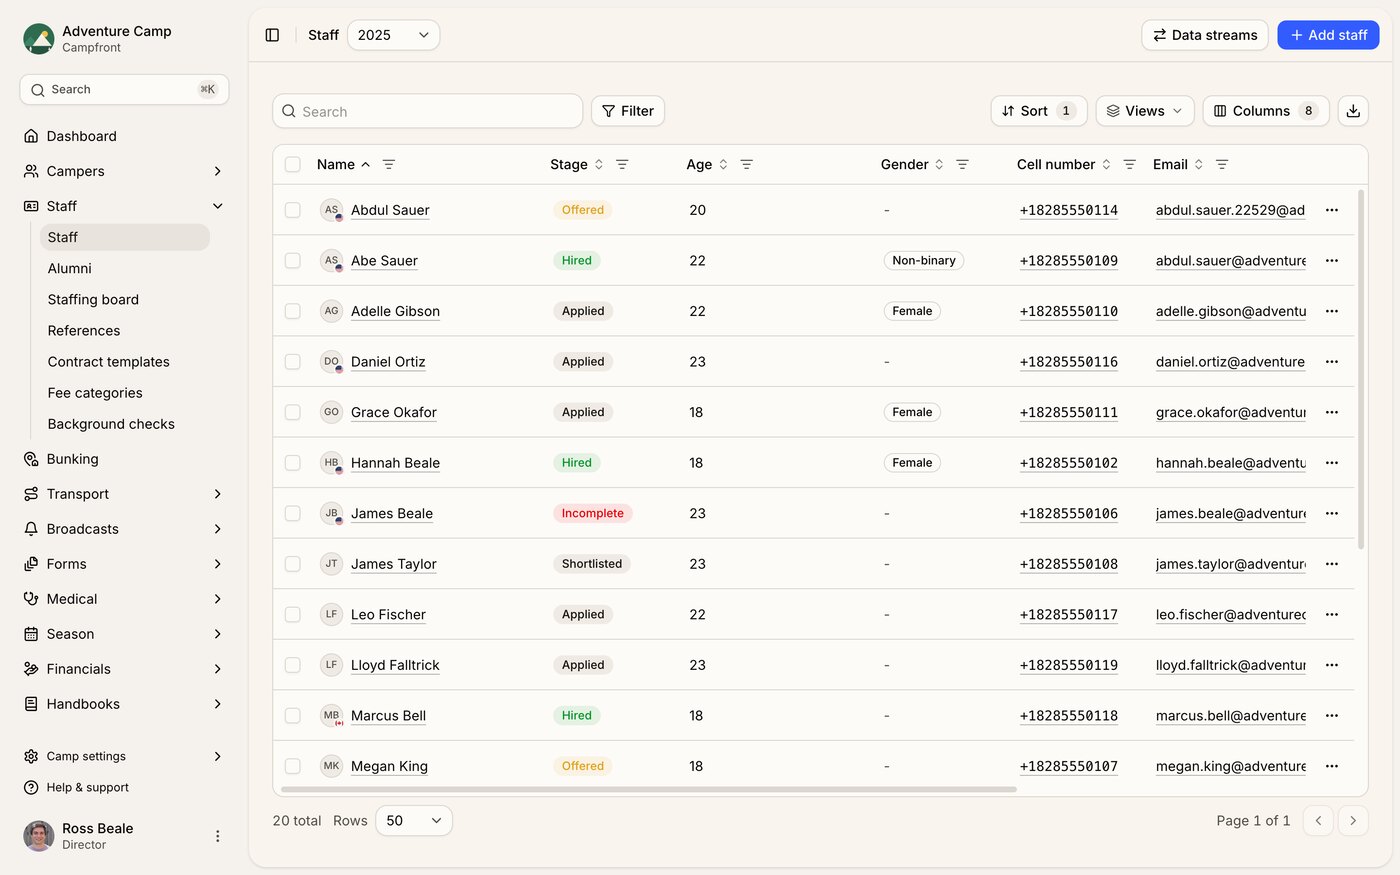The height and width of the screenshot is (875, 1400).
Task: Check the James Beale row checkbox
Action: click(x=293, y=513)
